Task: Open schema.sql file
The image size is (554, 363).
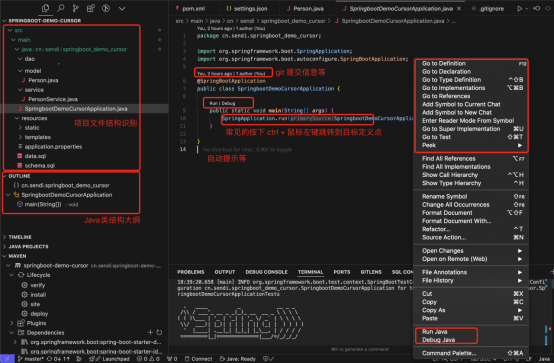Action: point(36,165)
